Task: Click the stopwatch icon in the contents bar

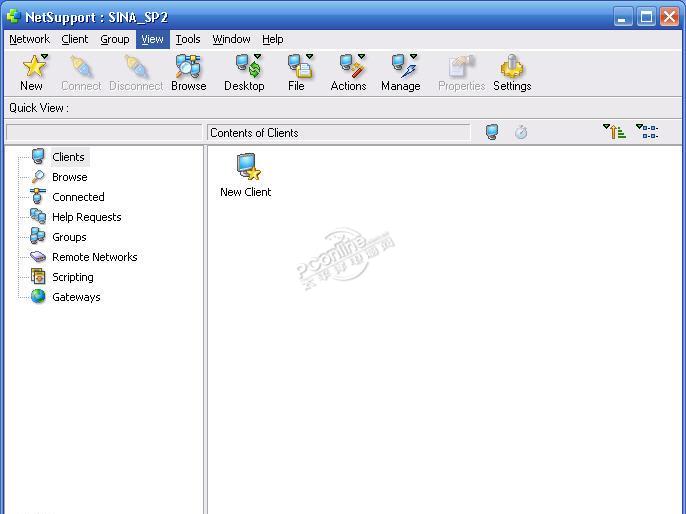Action: click(x=521, y=132)
